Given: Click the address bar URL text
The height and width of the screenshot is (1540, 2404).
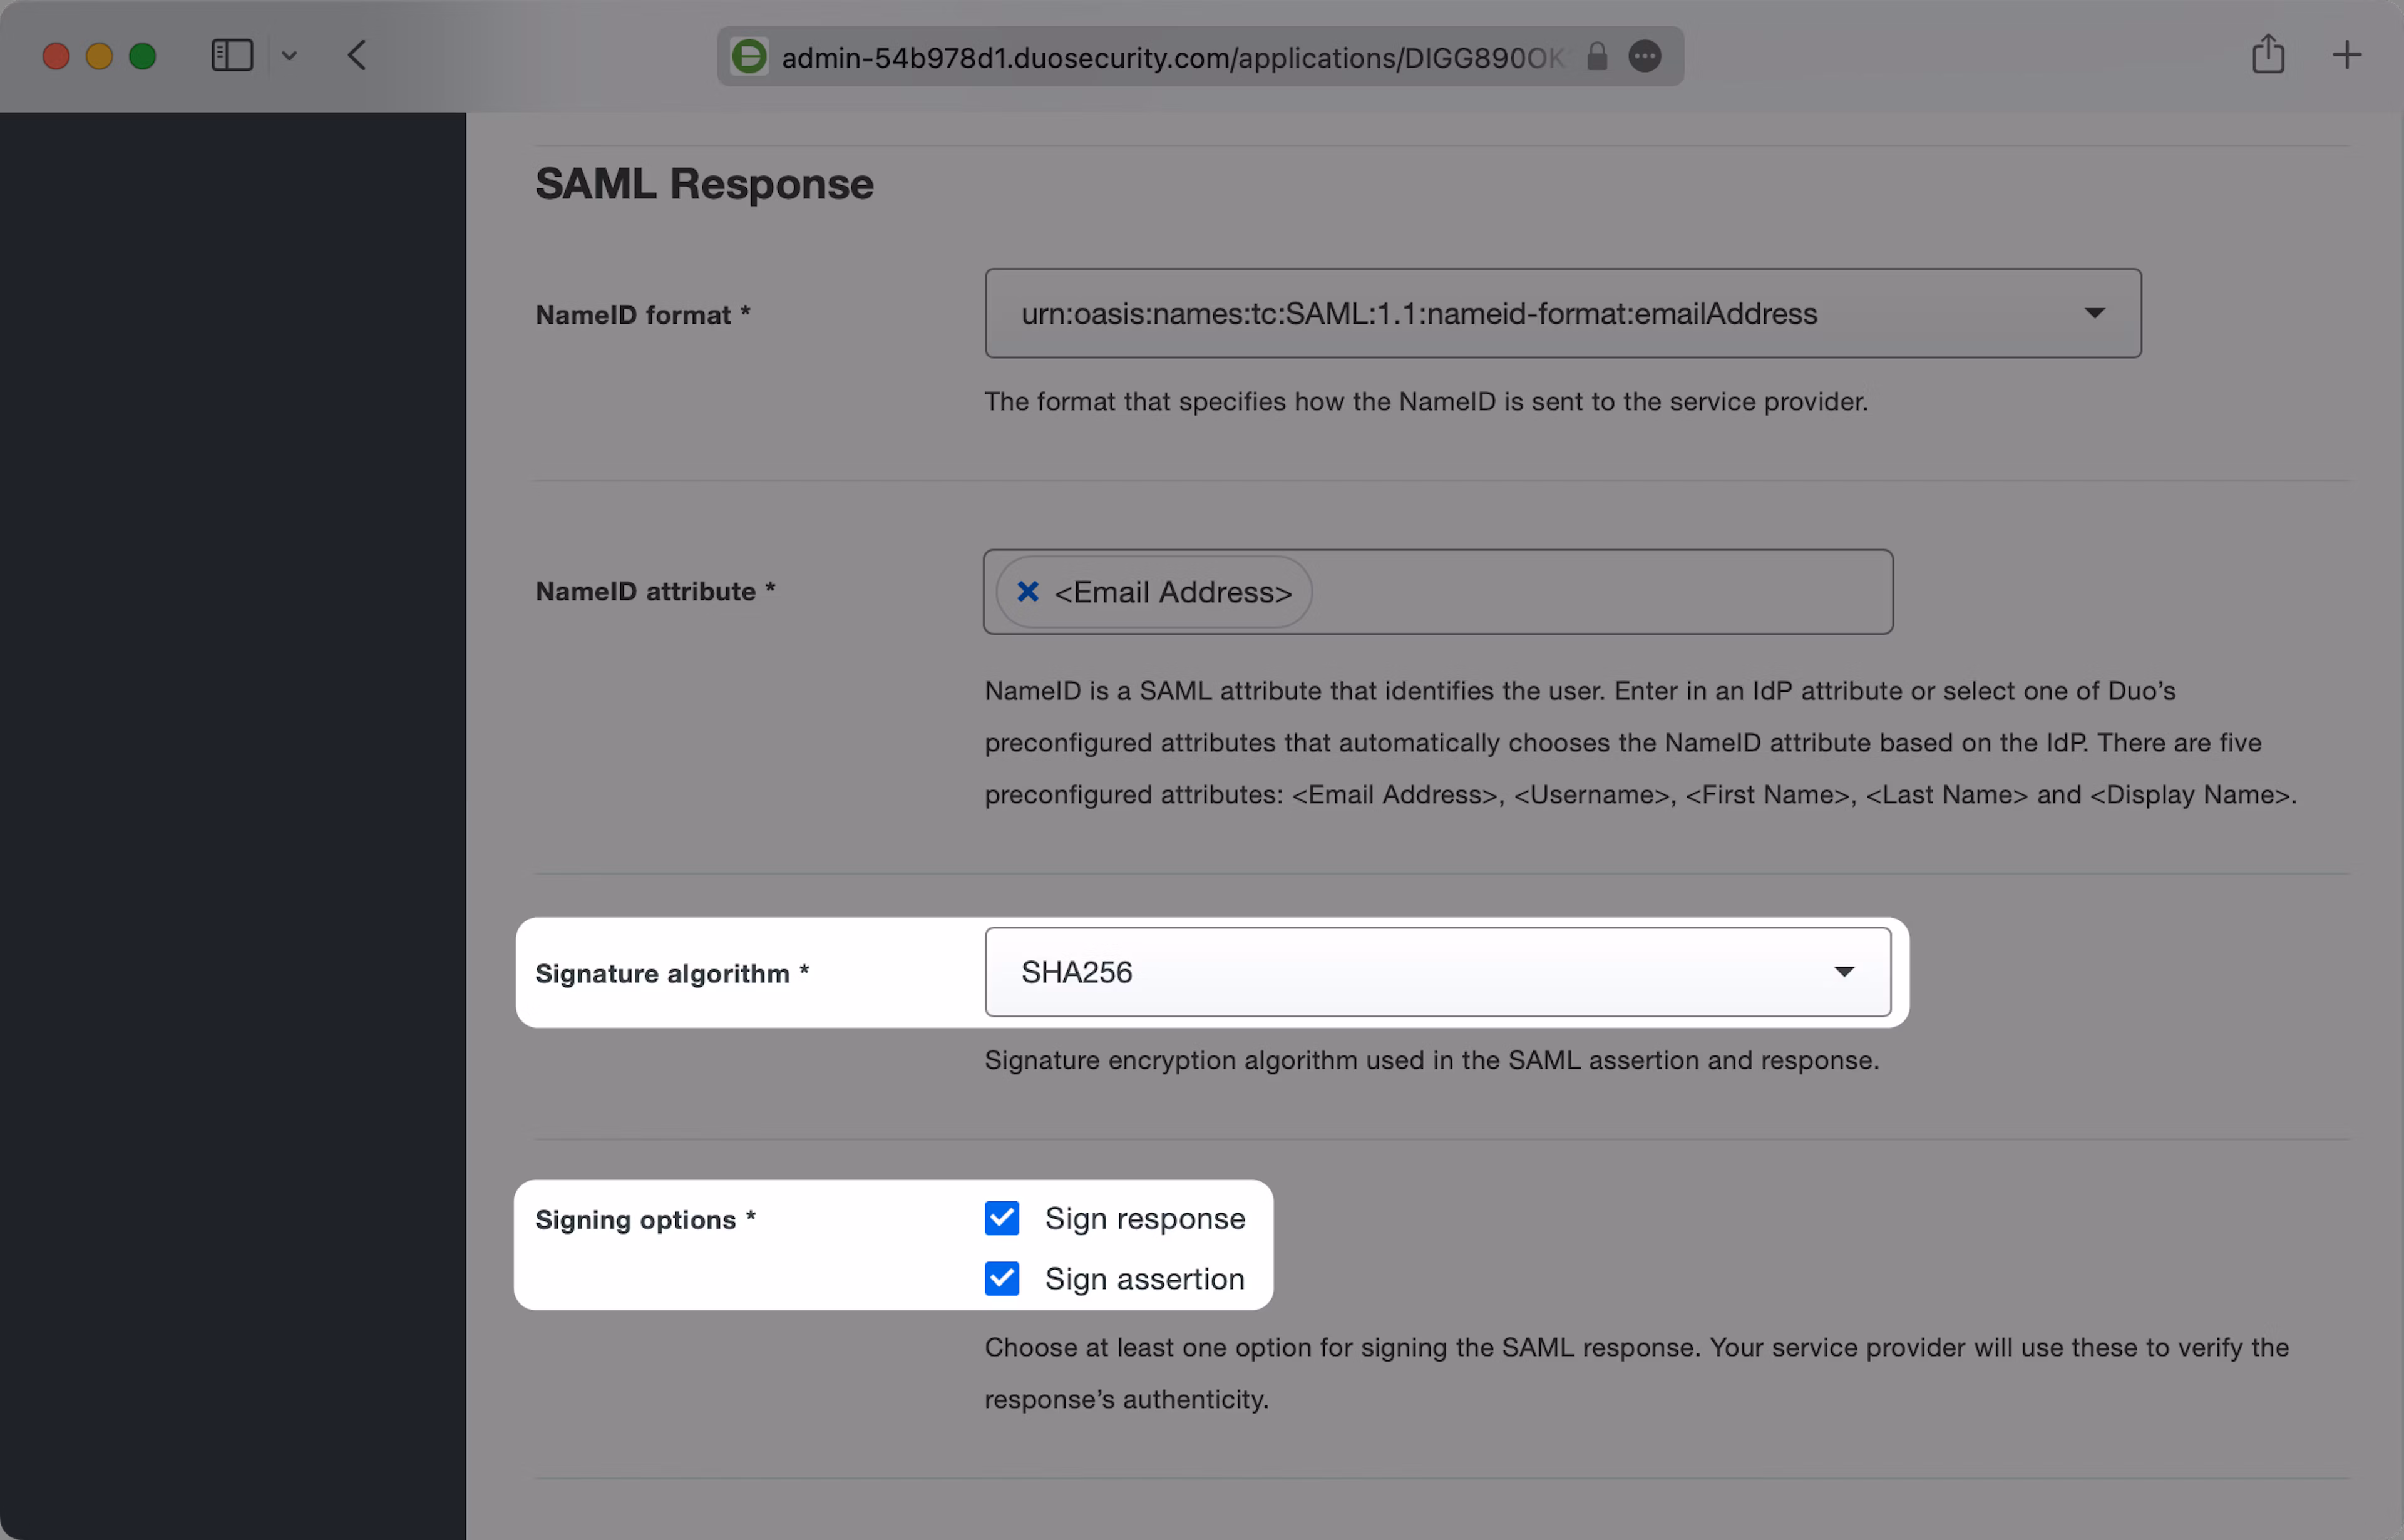Looking at the screenshot, I should [1170, 58].
